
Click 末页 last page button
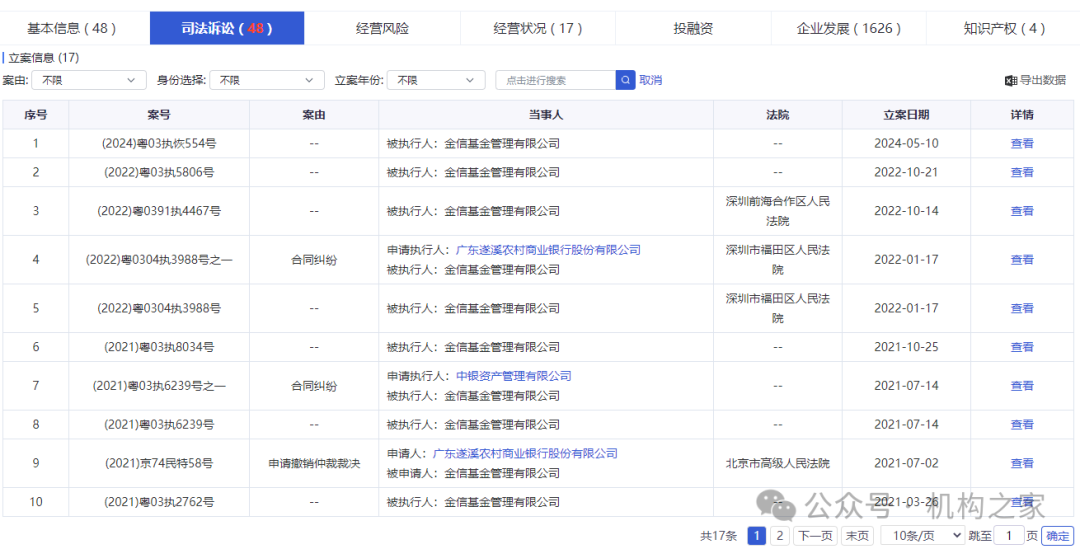(x=857, y=535)
